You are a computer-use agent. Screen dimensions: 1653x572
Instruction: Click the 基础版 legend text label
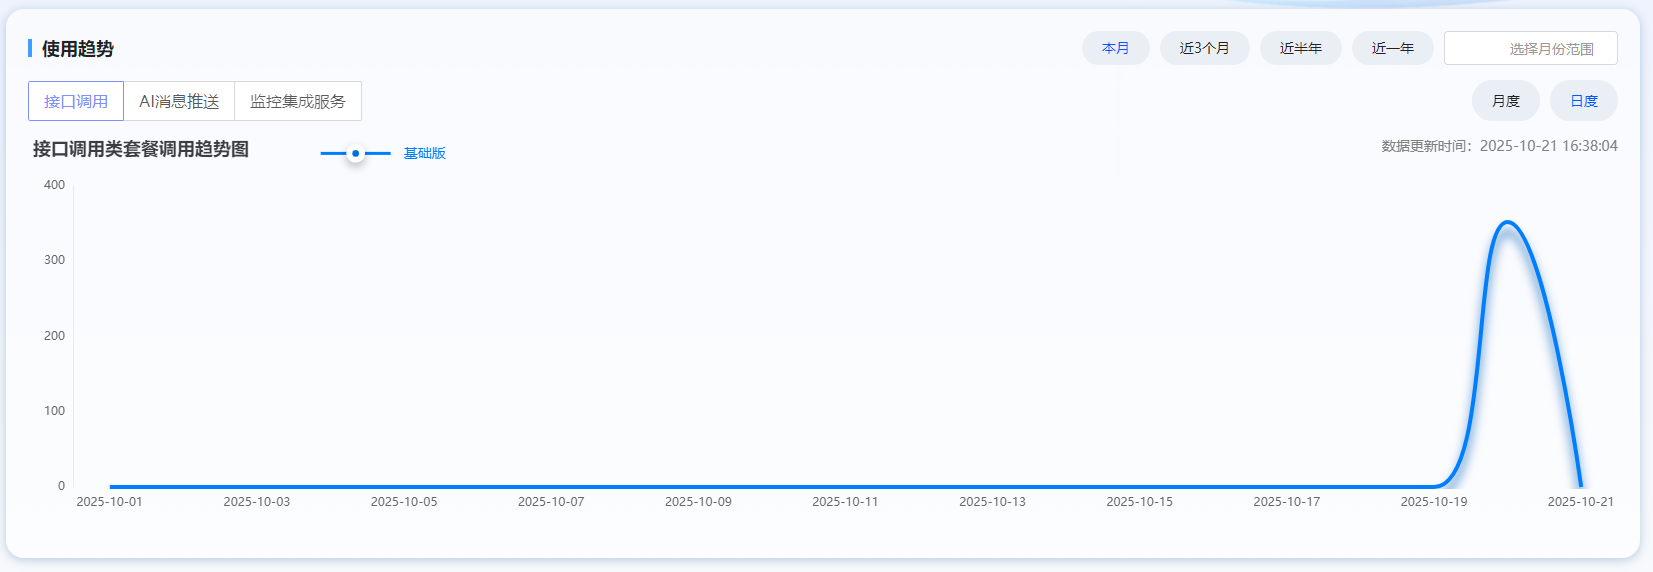point(424,153)
